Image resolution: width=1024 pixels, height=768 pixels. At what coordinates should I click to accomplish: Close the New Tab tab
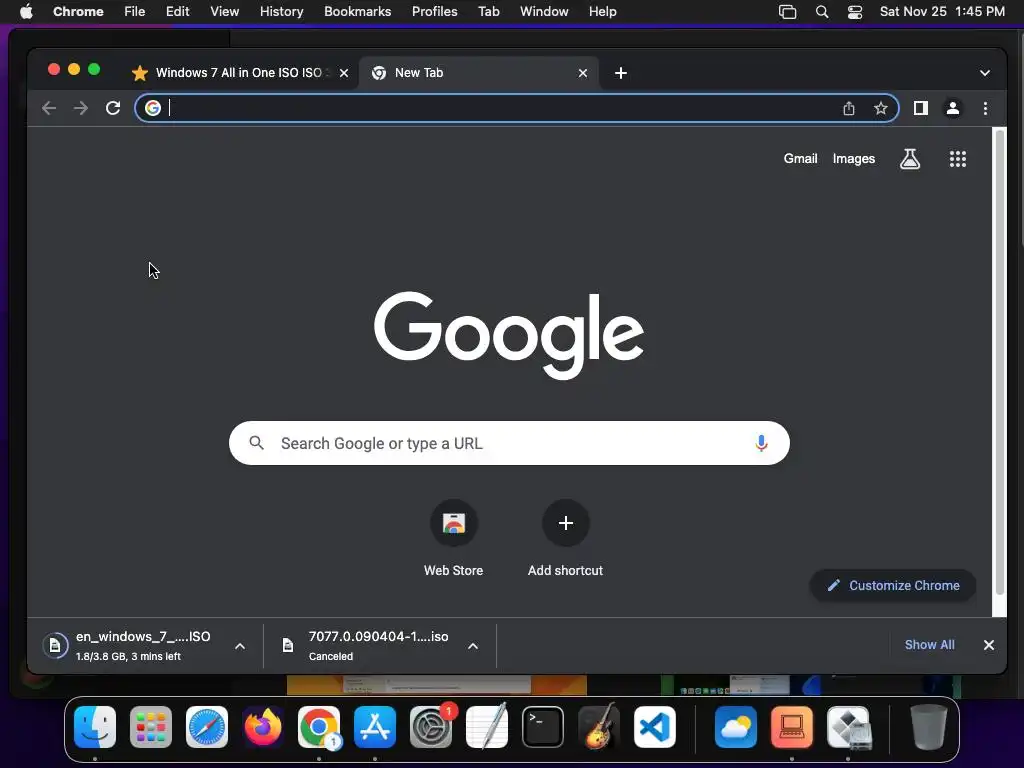[x=583, y=73]
